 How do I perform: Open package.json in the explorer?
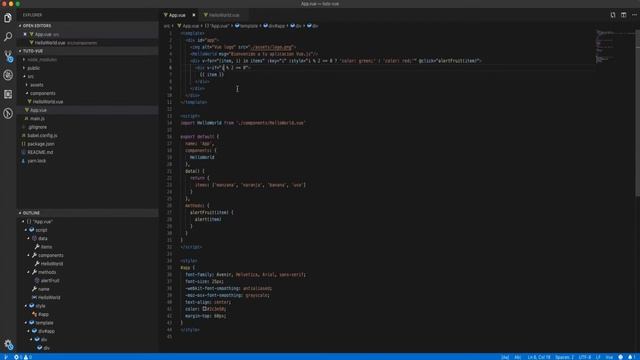[x=40, y=144]
